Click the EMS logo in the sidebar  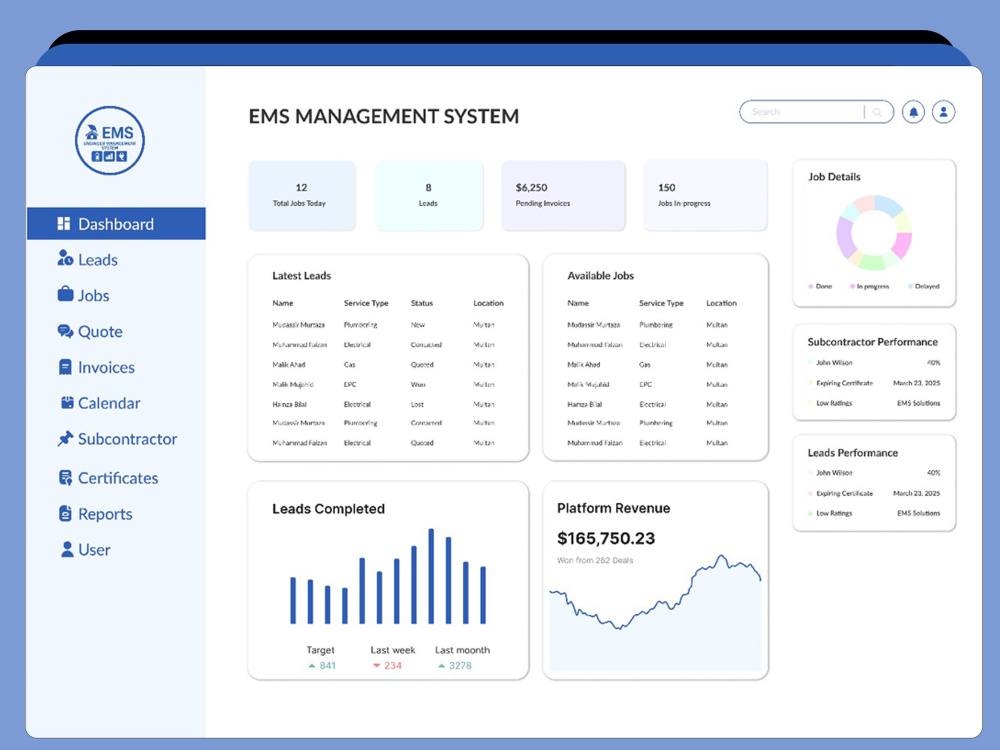point(110,140)
